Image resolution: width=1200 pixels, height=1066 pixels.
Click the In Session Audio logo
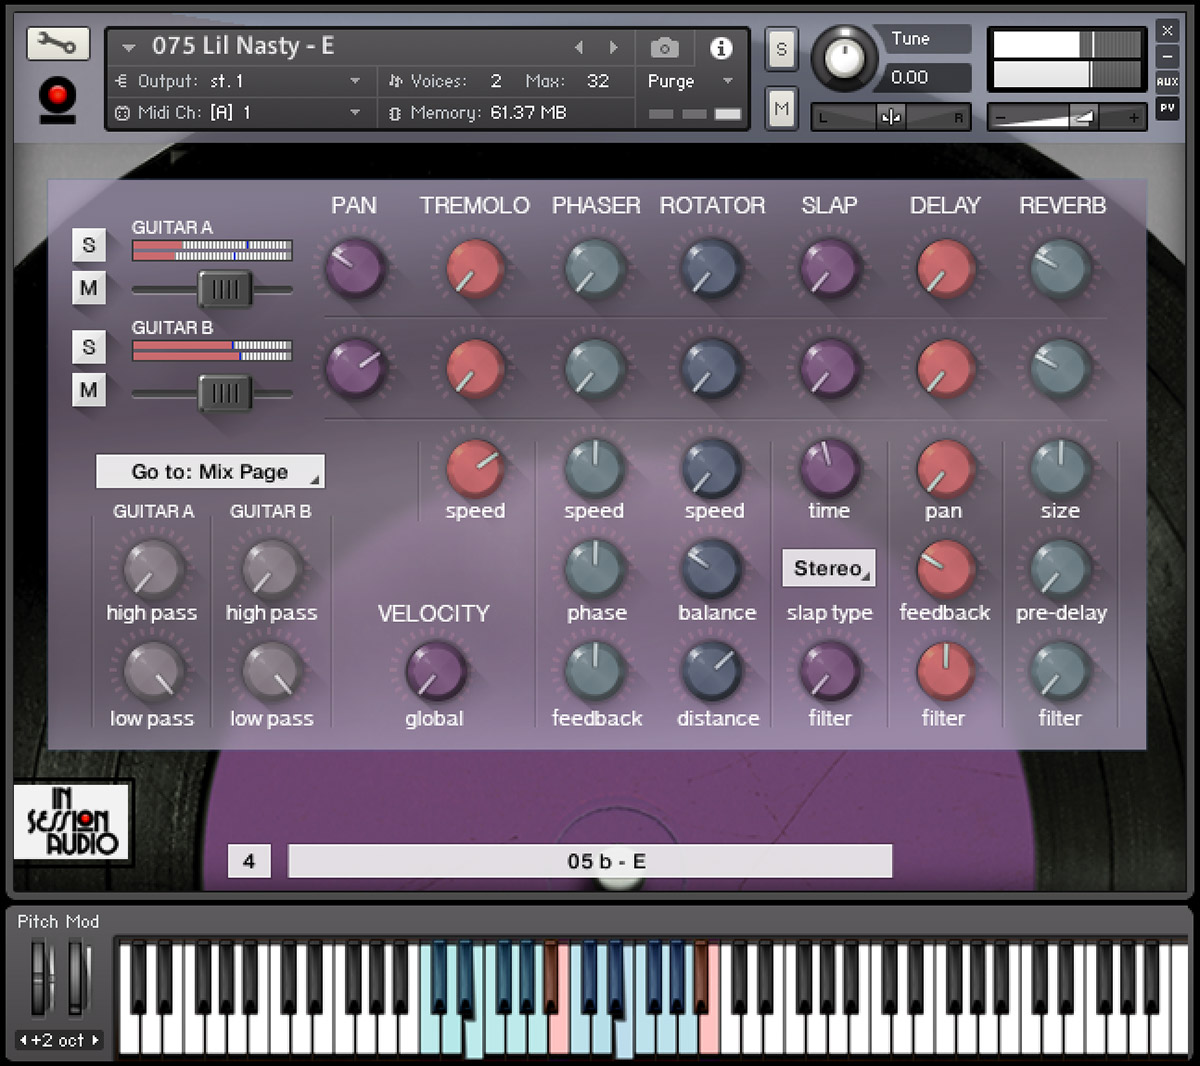(72, 822)
